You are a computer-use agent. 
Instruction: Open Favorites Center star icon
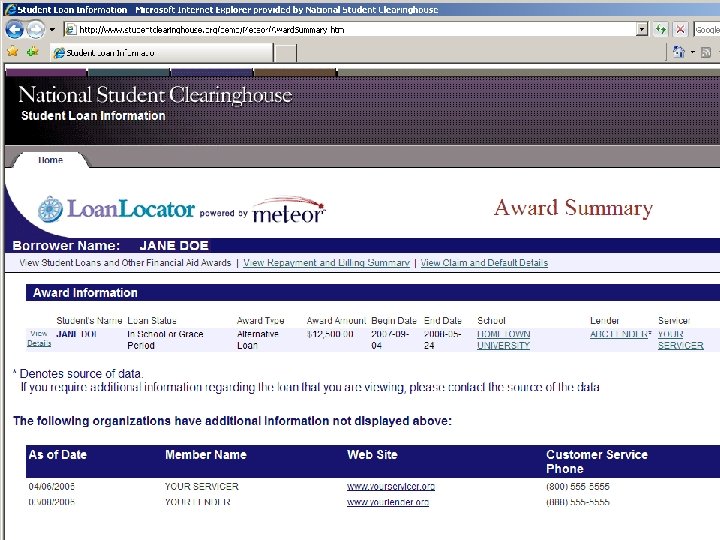click(x=13, y=51)
